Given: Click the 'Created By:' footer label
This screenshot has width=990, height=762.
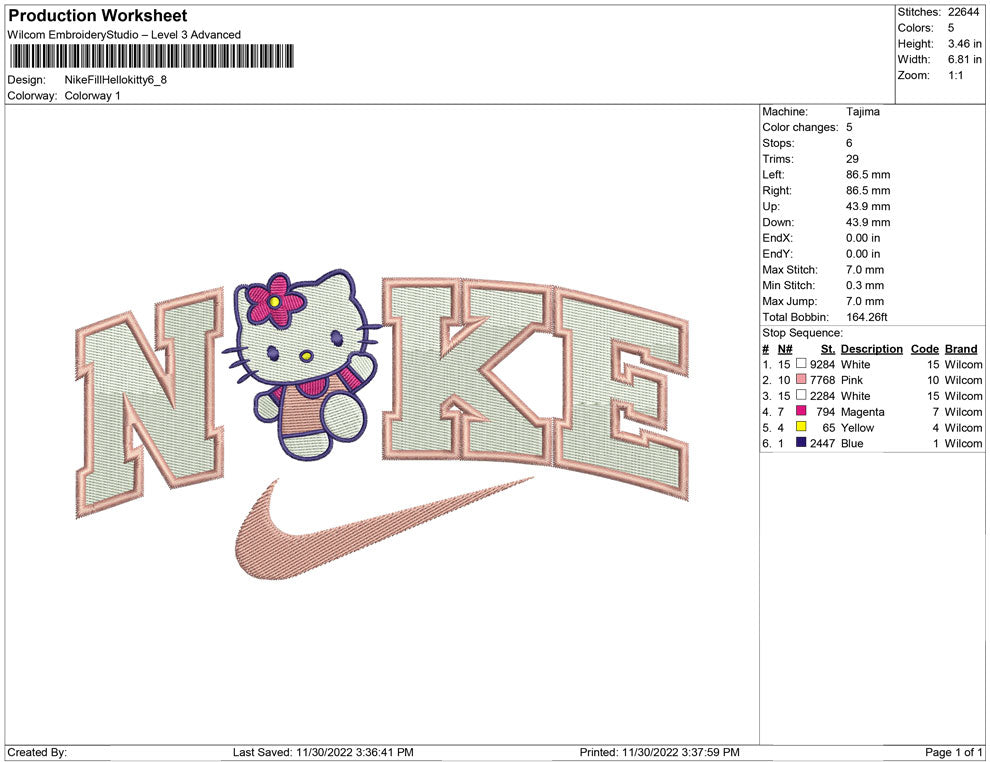Looking at the screenshot, I should 37,752.
